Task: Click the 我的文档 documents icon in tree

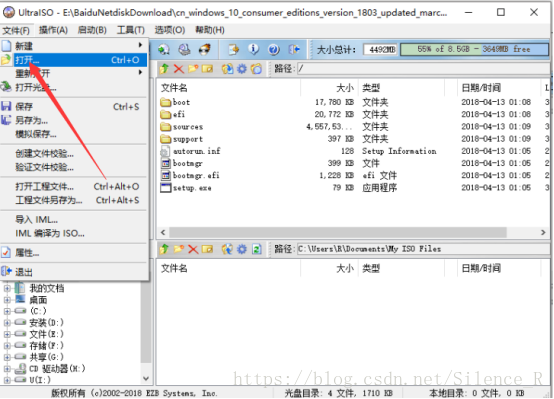Action: coord(20,288)
